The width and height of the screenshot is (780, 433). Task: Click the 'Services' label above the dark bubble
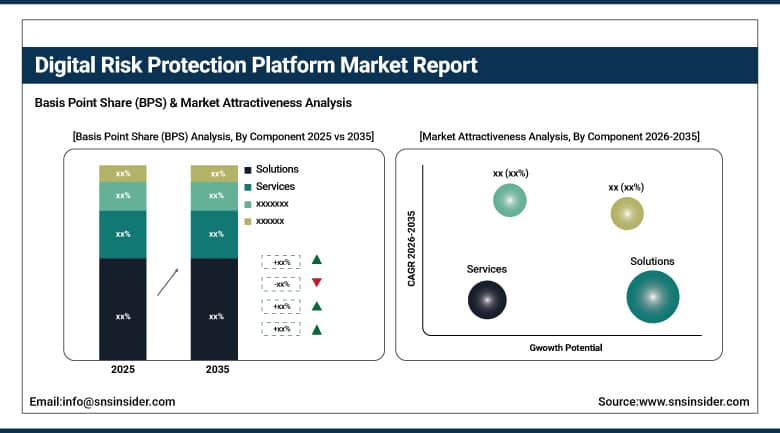pos(487,269)
